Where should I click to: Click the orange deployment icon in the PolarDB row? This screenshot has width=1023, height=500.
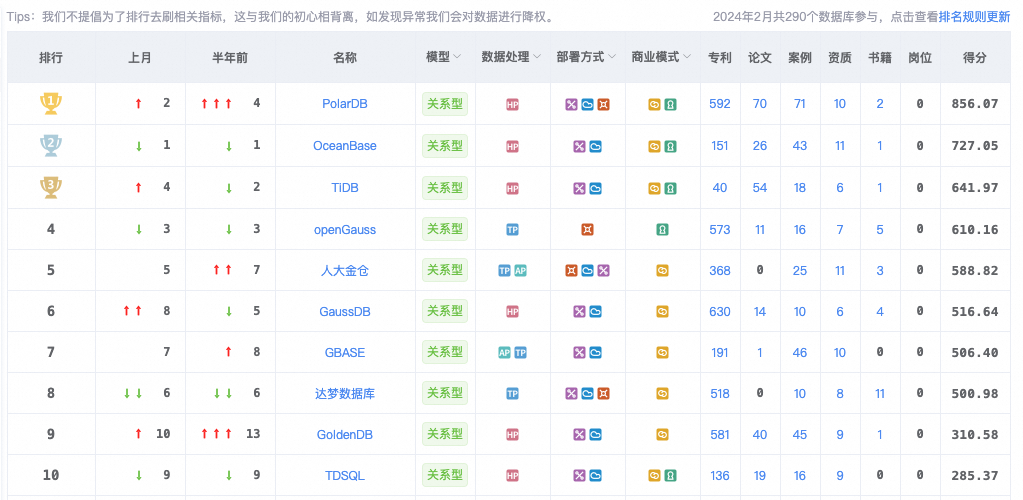(603, 104)
